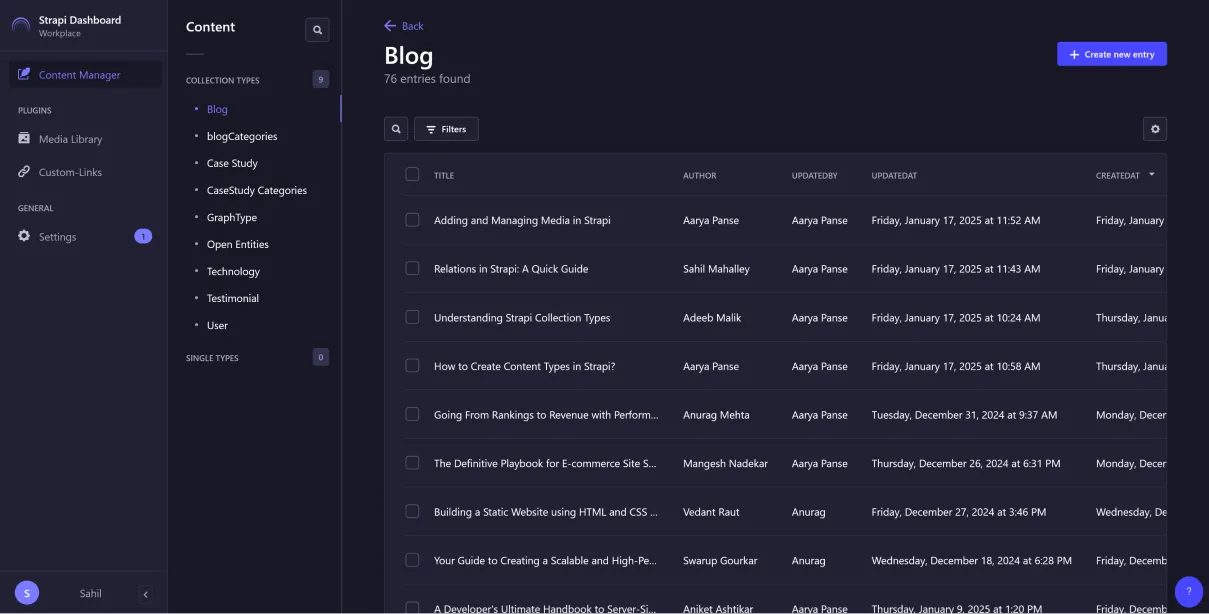Go back using the Back link

[404, 26]
